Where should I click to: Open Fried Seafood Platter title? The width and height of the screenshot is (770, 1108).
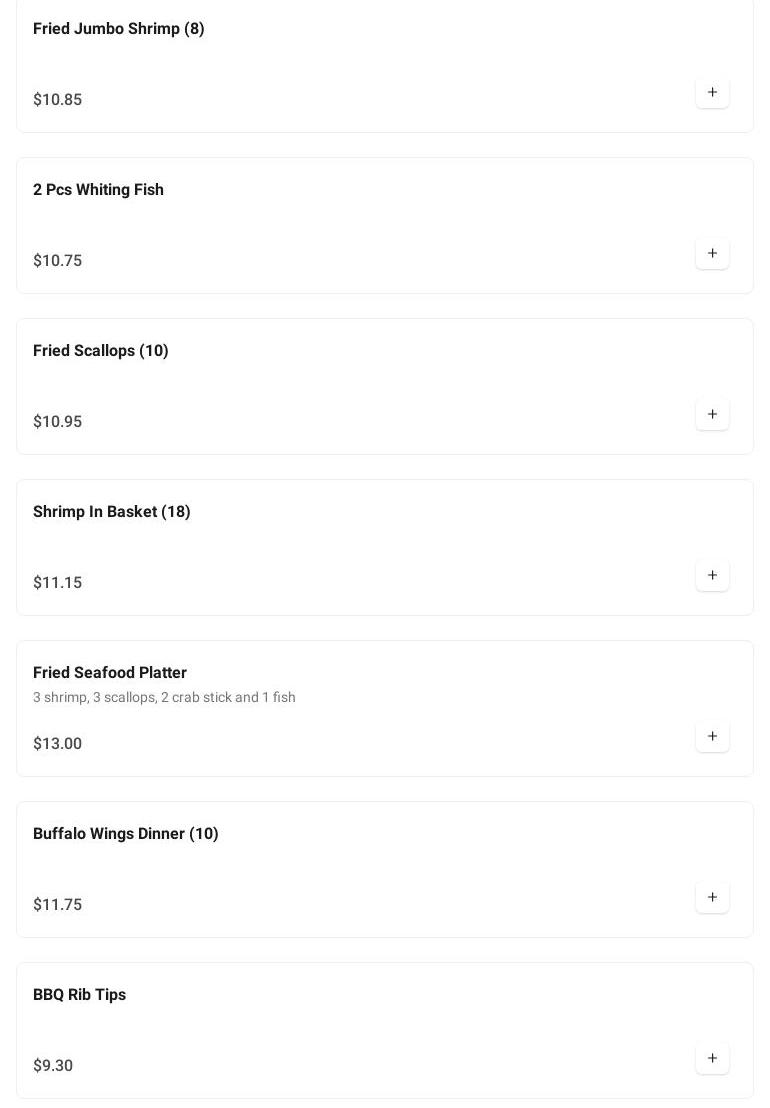[x=109, y=673]
